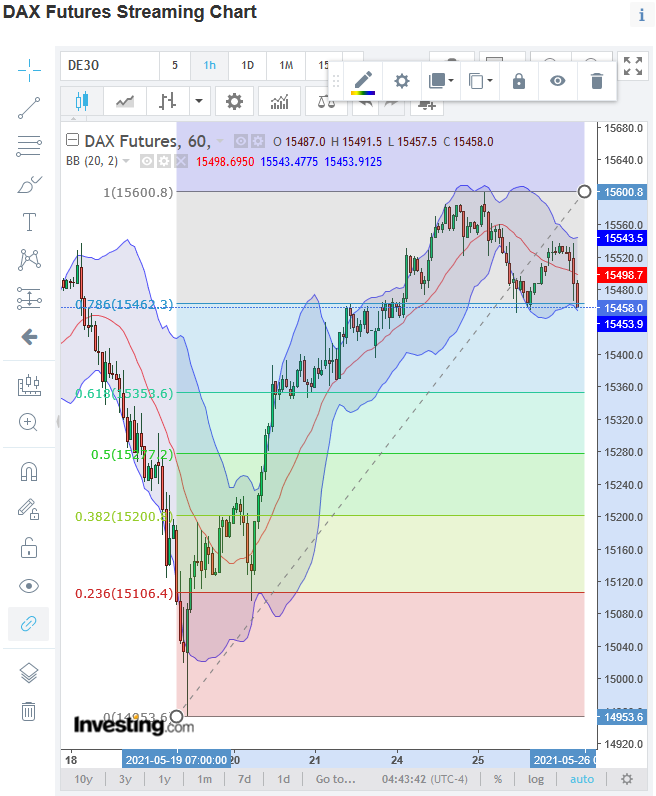Click the 04:43:42 (UTC-4) timezone menu
The height and width of the screenshot is (796, 656).
click(x=424, y=779)
